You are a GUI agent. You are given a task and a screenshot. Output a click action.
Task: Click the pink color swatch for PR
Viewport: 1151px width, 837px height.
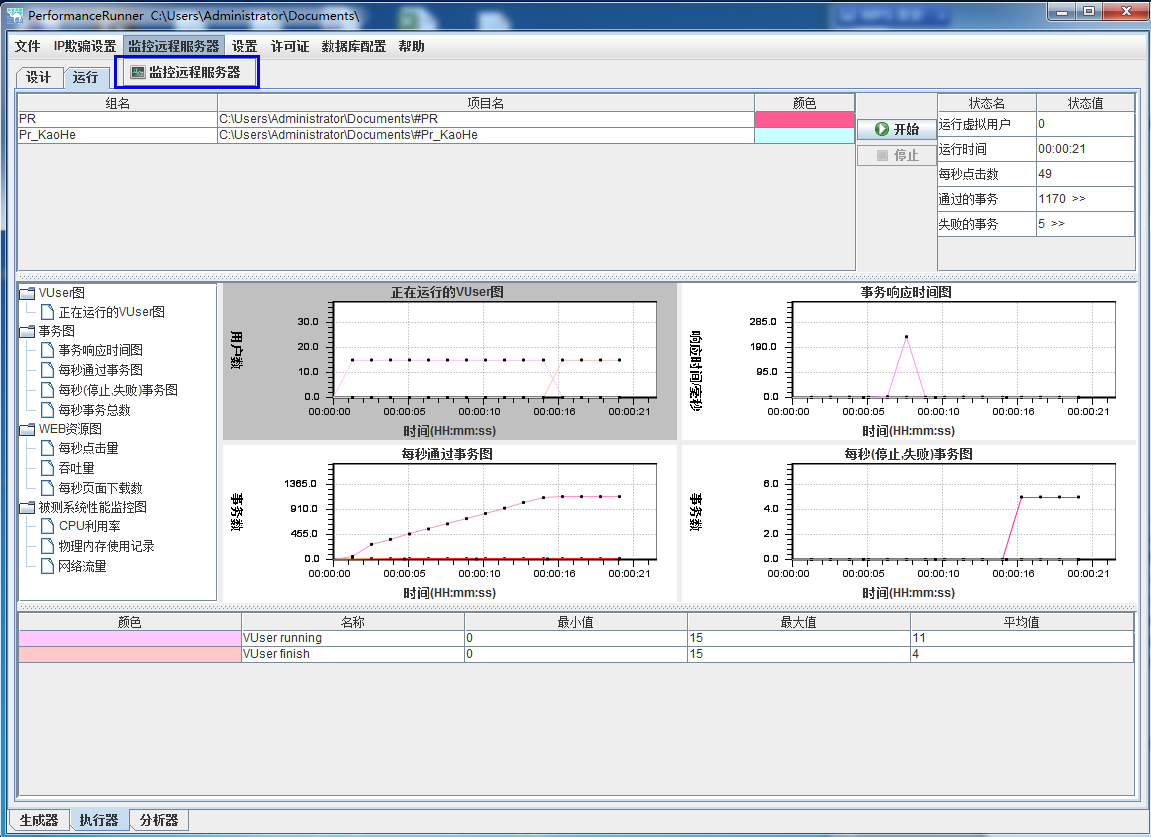(x=804, y=119)
